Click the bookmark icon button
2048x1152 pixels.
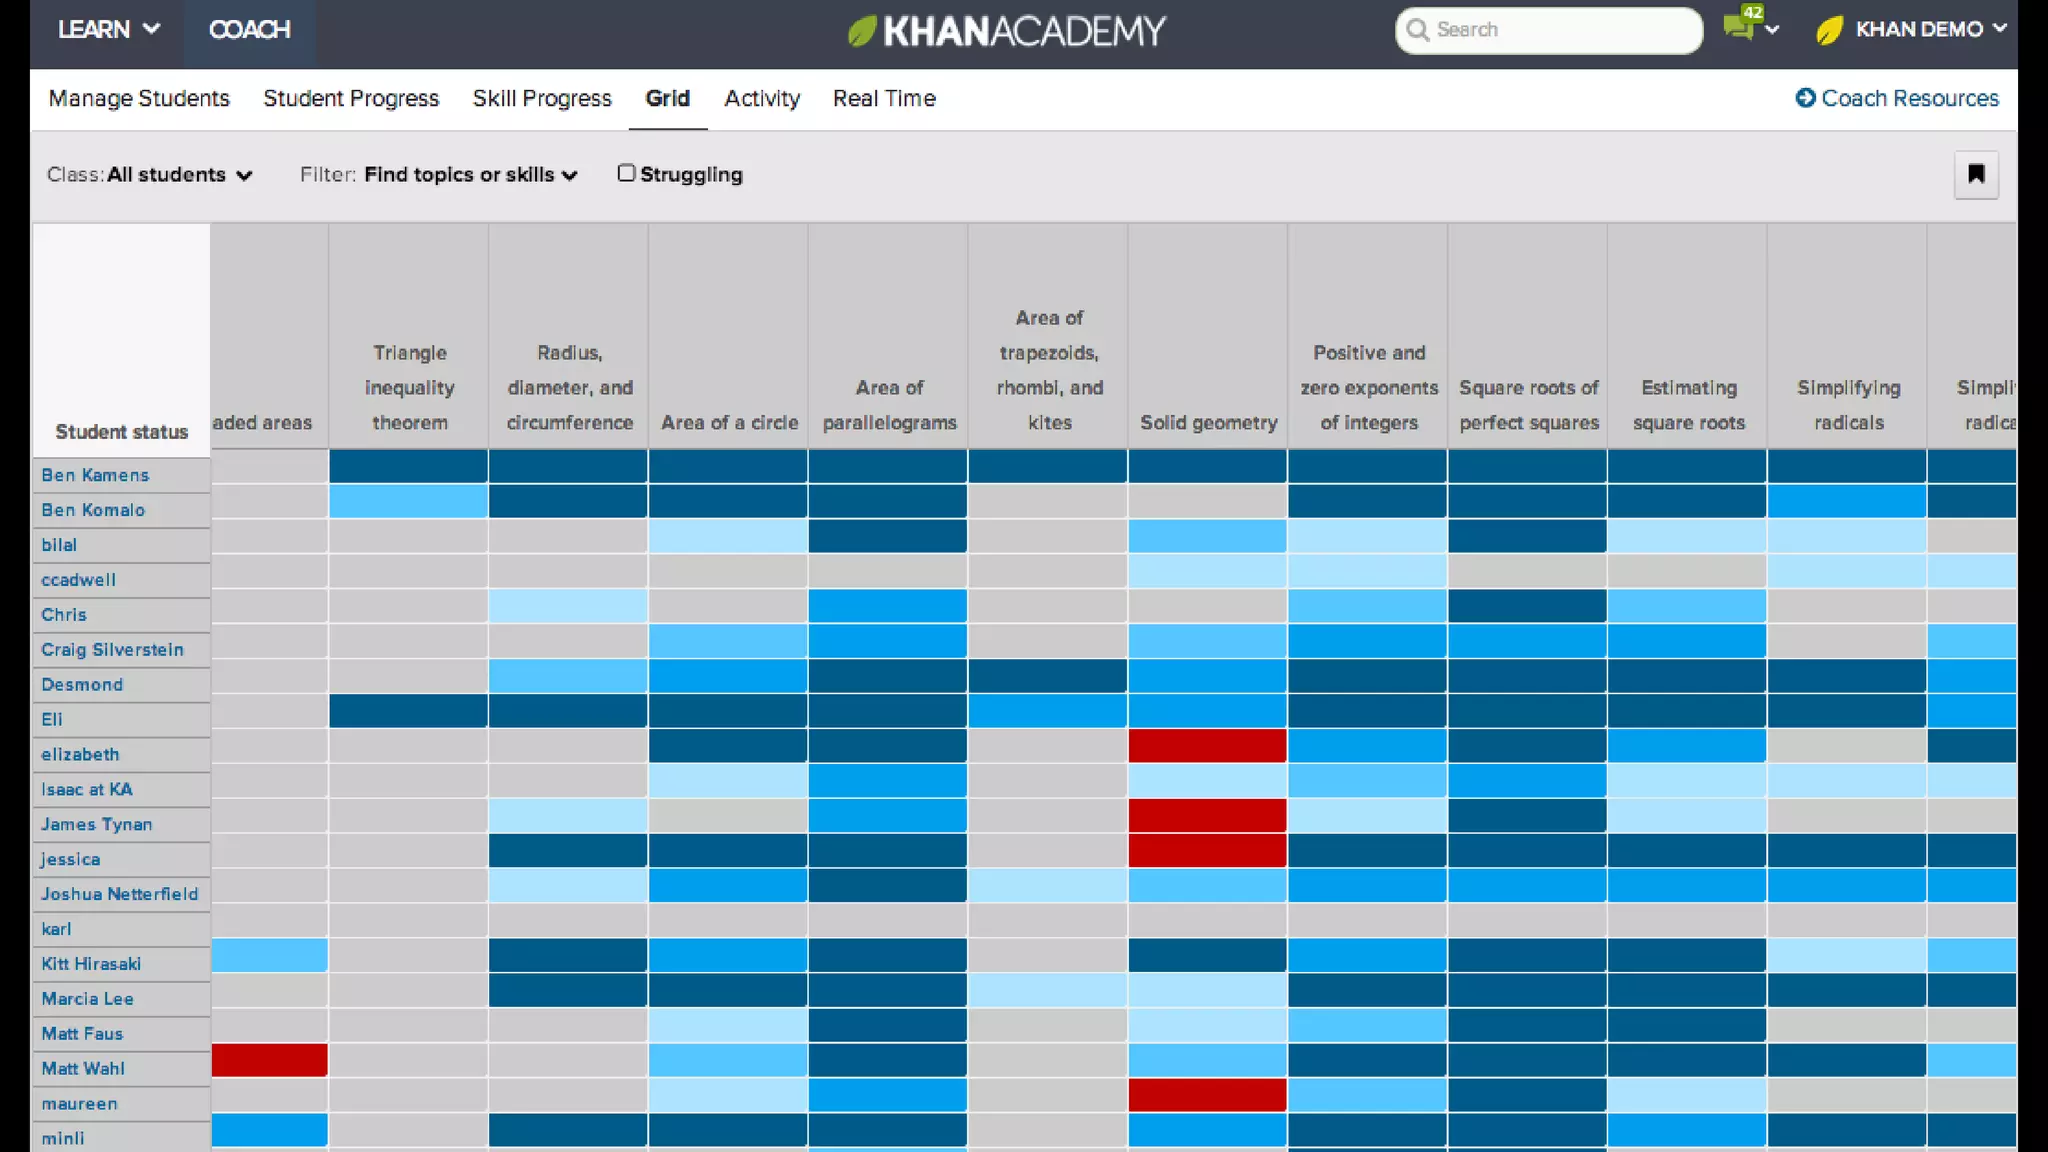(x=1975, y=175)
